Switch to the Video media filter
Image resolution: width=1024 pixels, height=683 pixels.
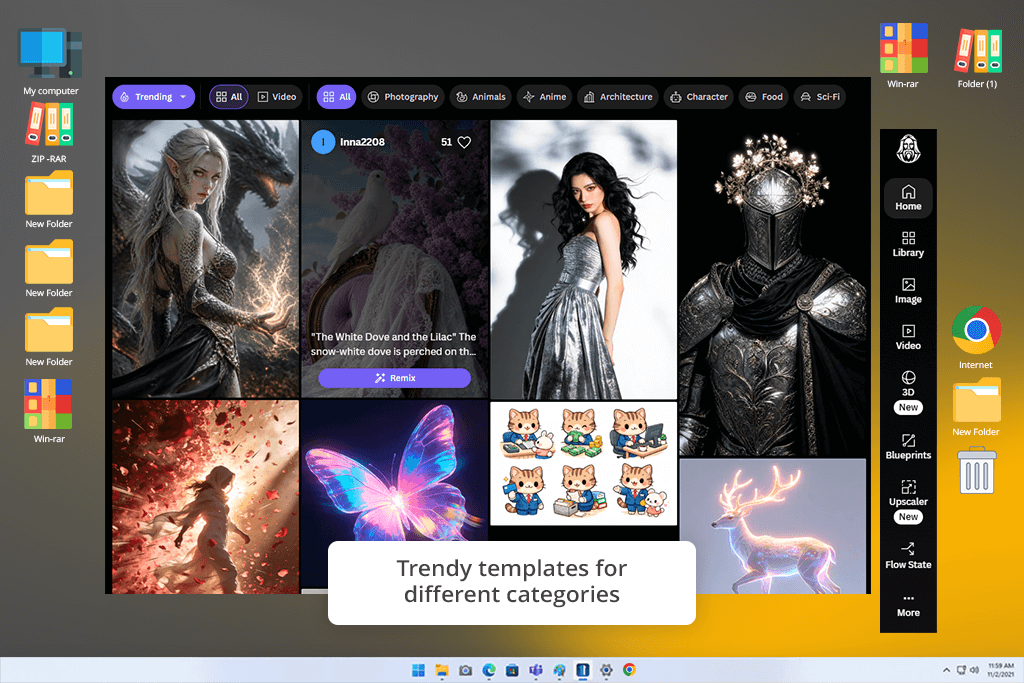(277, 97)
